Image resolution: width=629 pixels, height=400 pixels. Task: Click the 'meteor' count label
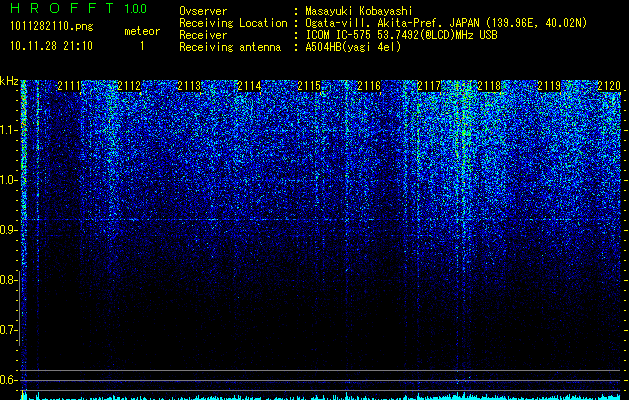coord(142,31)
